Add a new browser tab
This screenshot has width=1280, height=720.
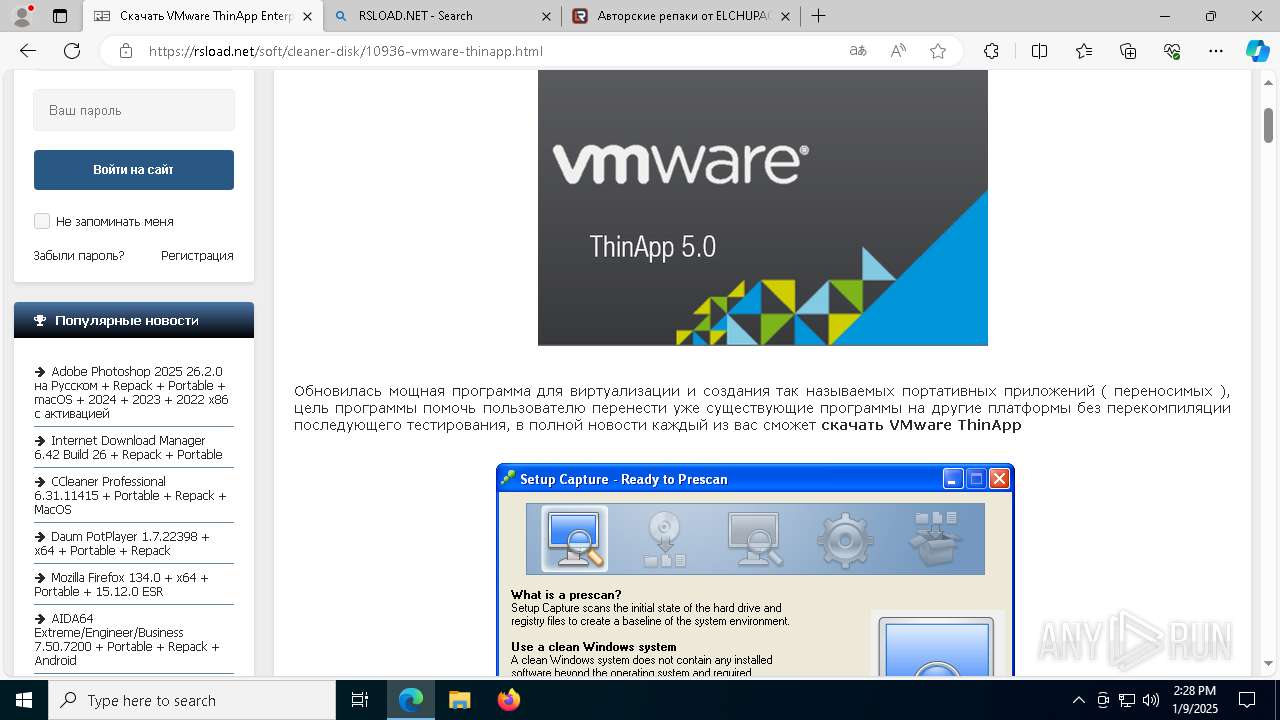point(818,16)
